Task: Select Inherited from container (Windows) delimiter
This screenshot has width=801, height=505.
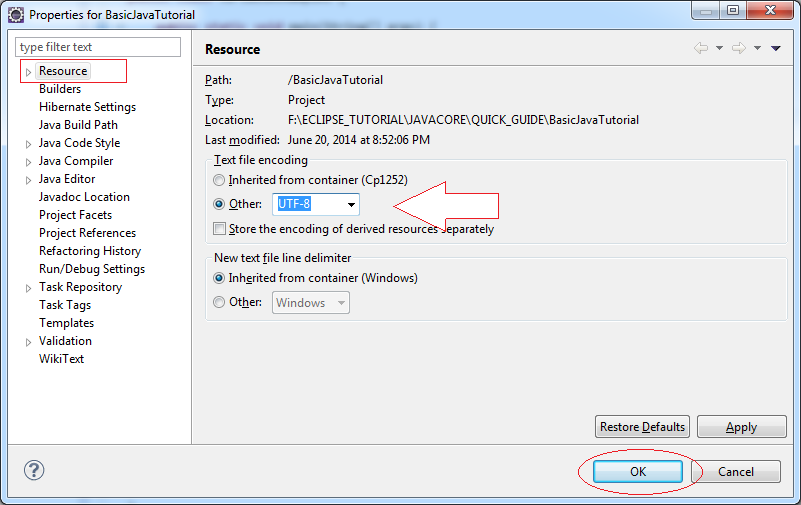Action: pyautogui.click(x=219, y=278)
